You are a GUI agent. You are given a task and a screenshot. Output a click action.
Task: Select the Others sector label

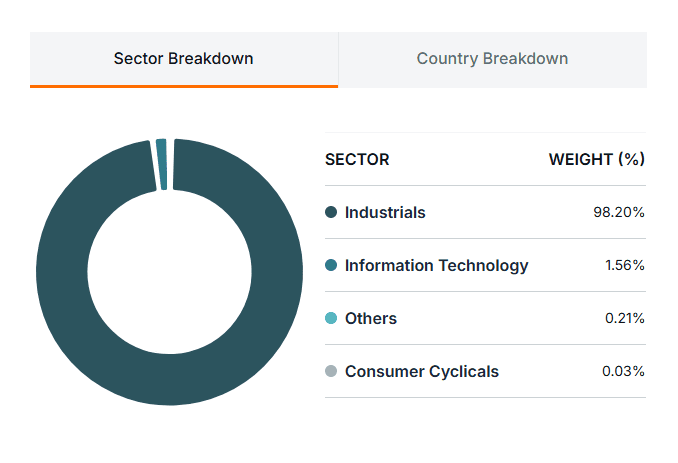[371, 319]
